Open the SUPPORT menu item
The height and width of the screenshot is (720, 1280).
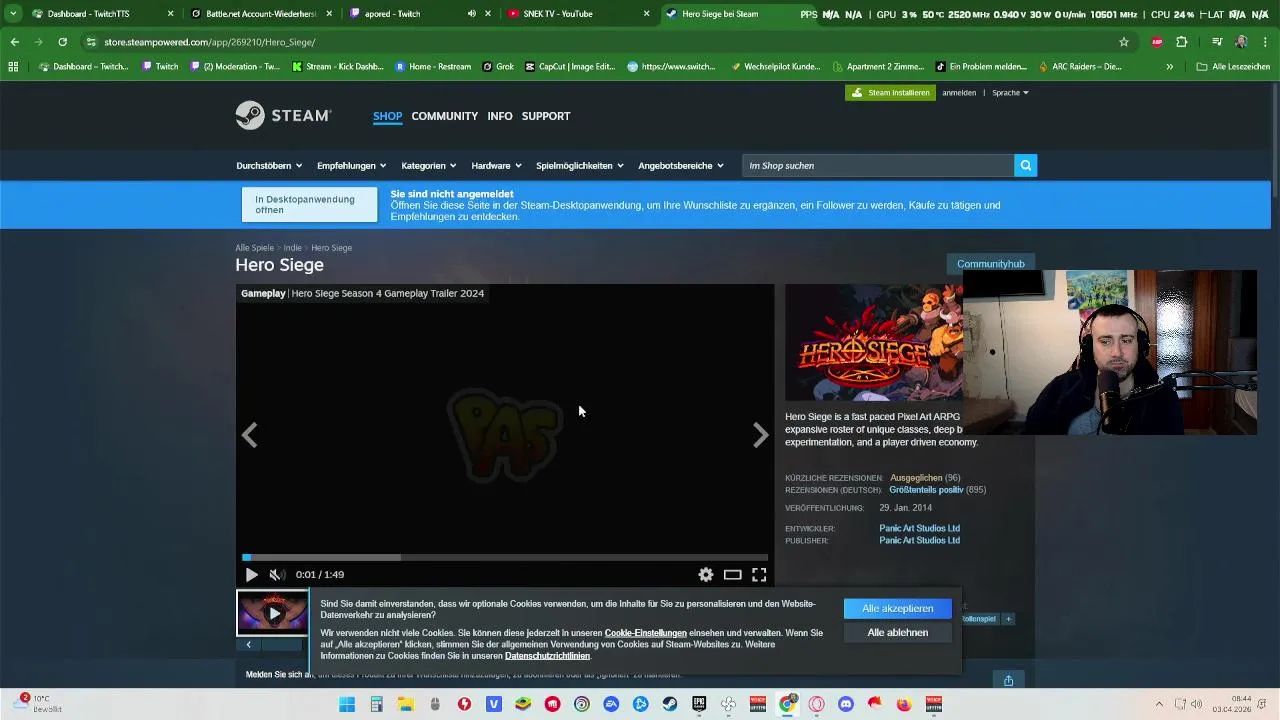(x=546, y=116)
